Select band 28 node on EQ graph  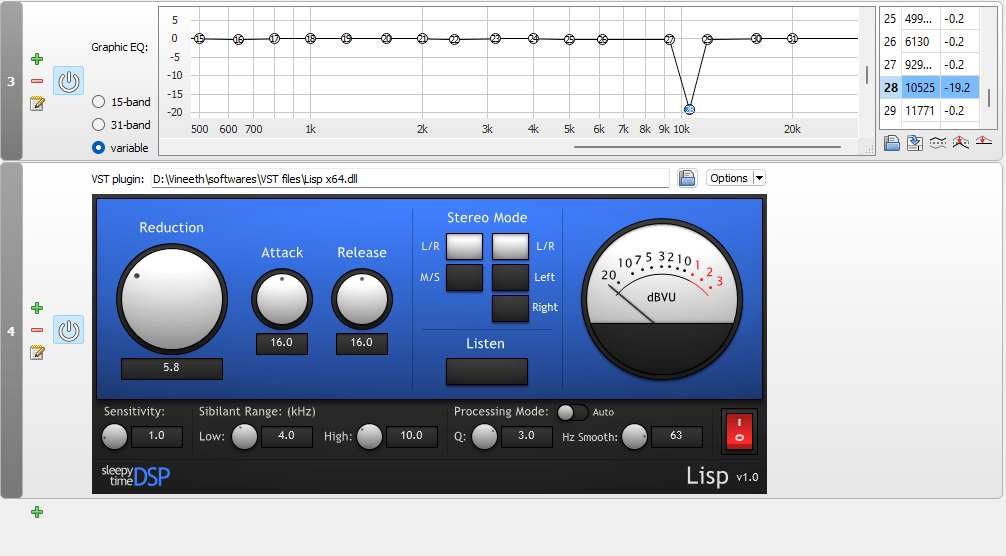[x=689, y=110]
